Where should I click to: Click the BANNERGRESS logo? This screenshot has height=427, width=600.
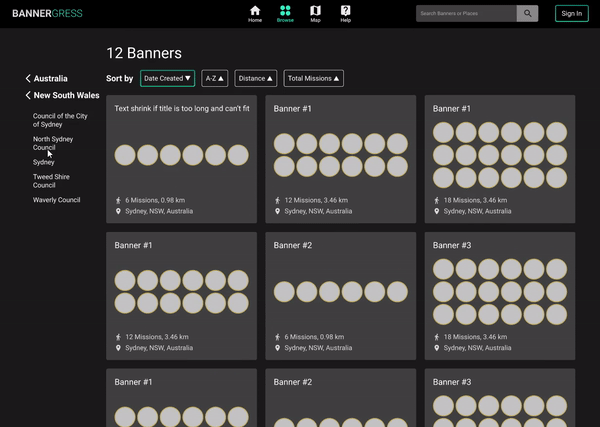[47, 14]
